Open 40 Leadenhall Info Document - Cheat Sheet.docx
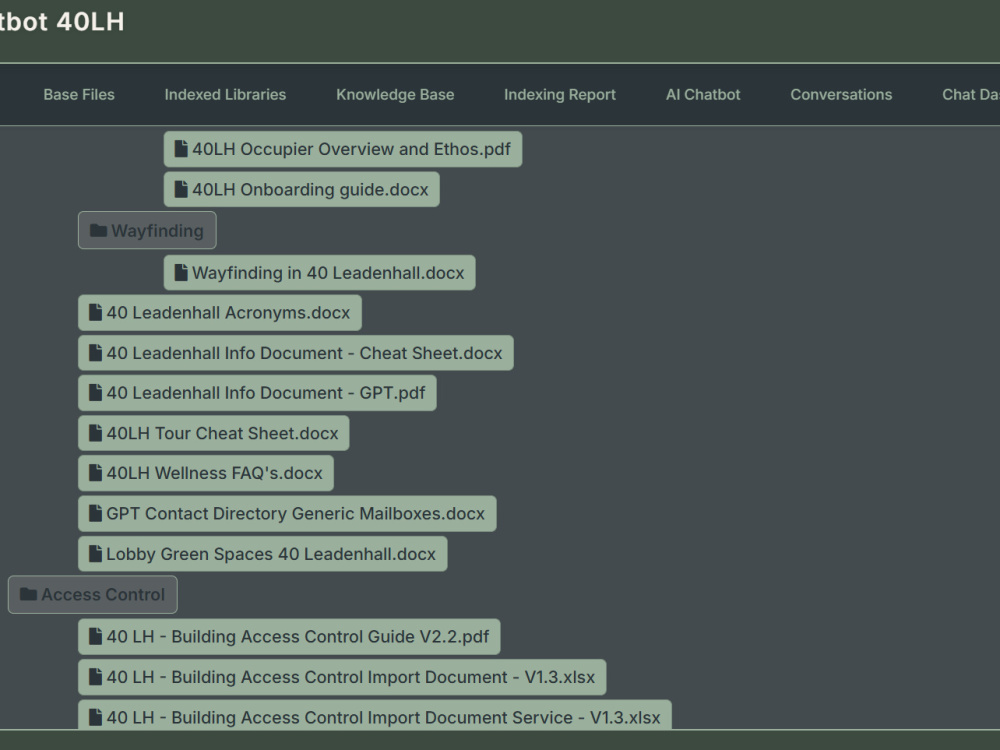This screenshot has width=1000, height=750. [x=296, y=353]
